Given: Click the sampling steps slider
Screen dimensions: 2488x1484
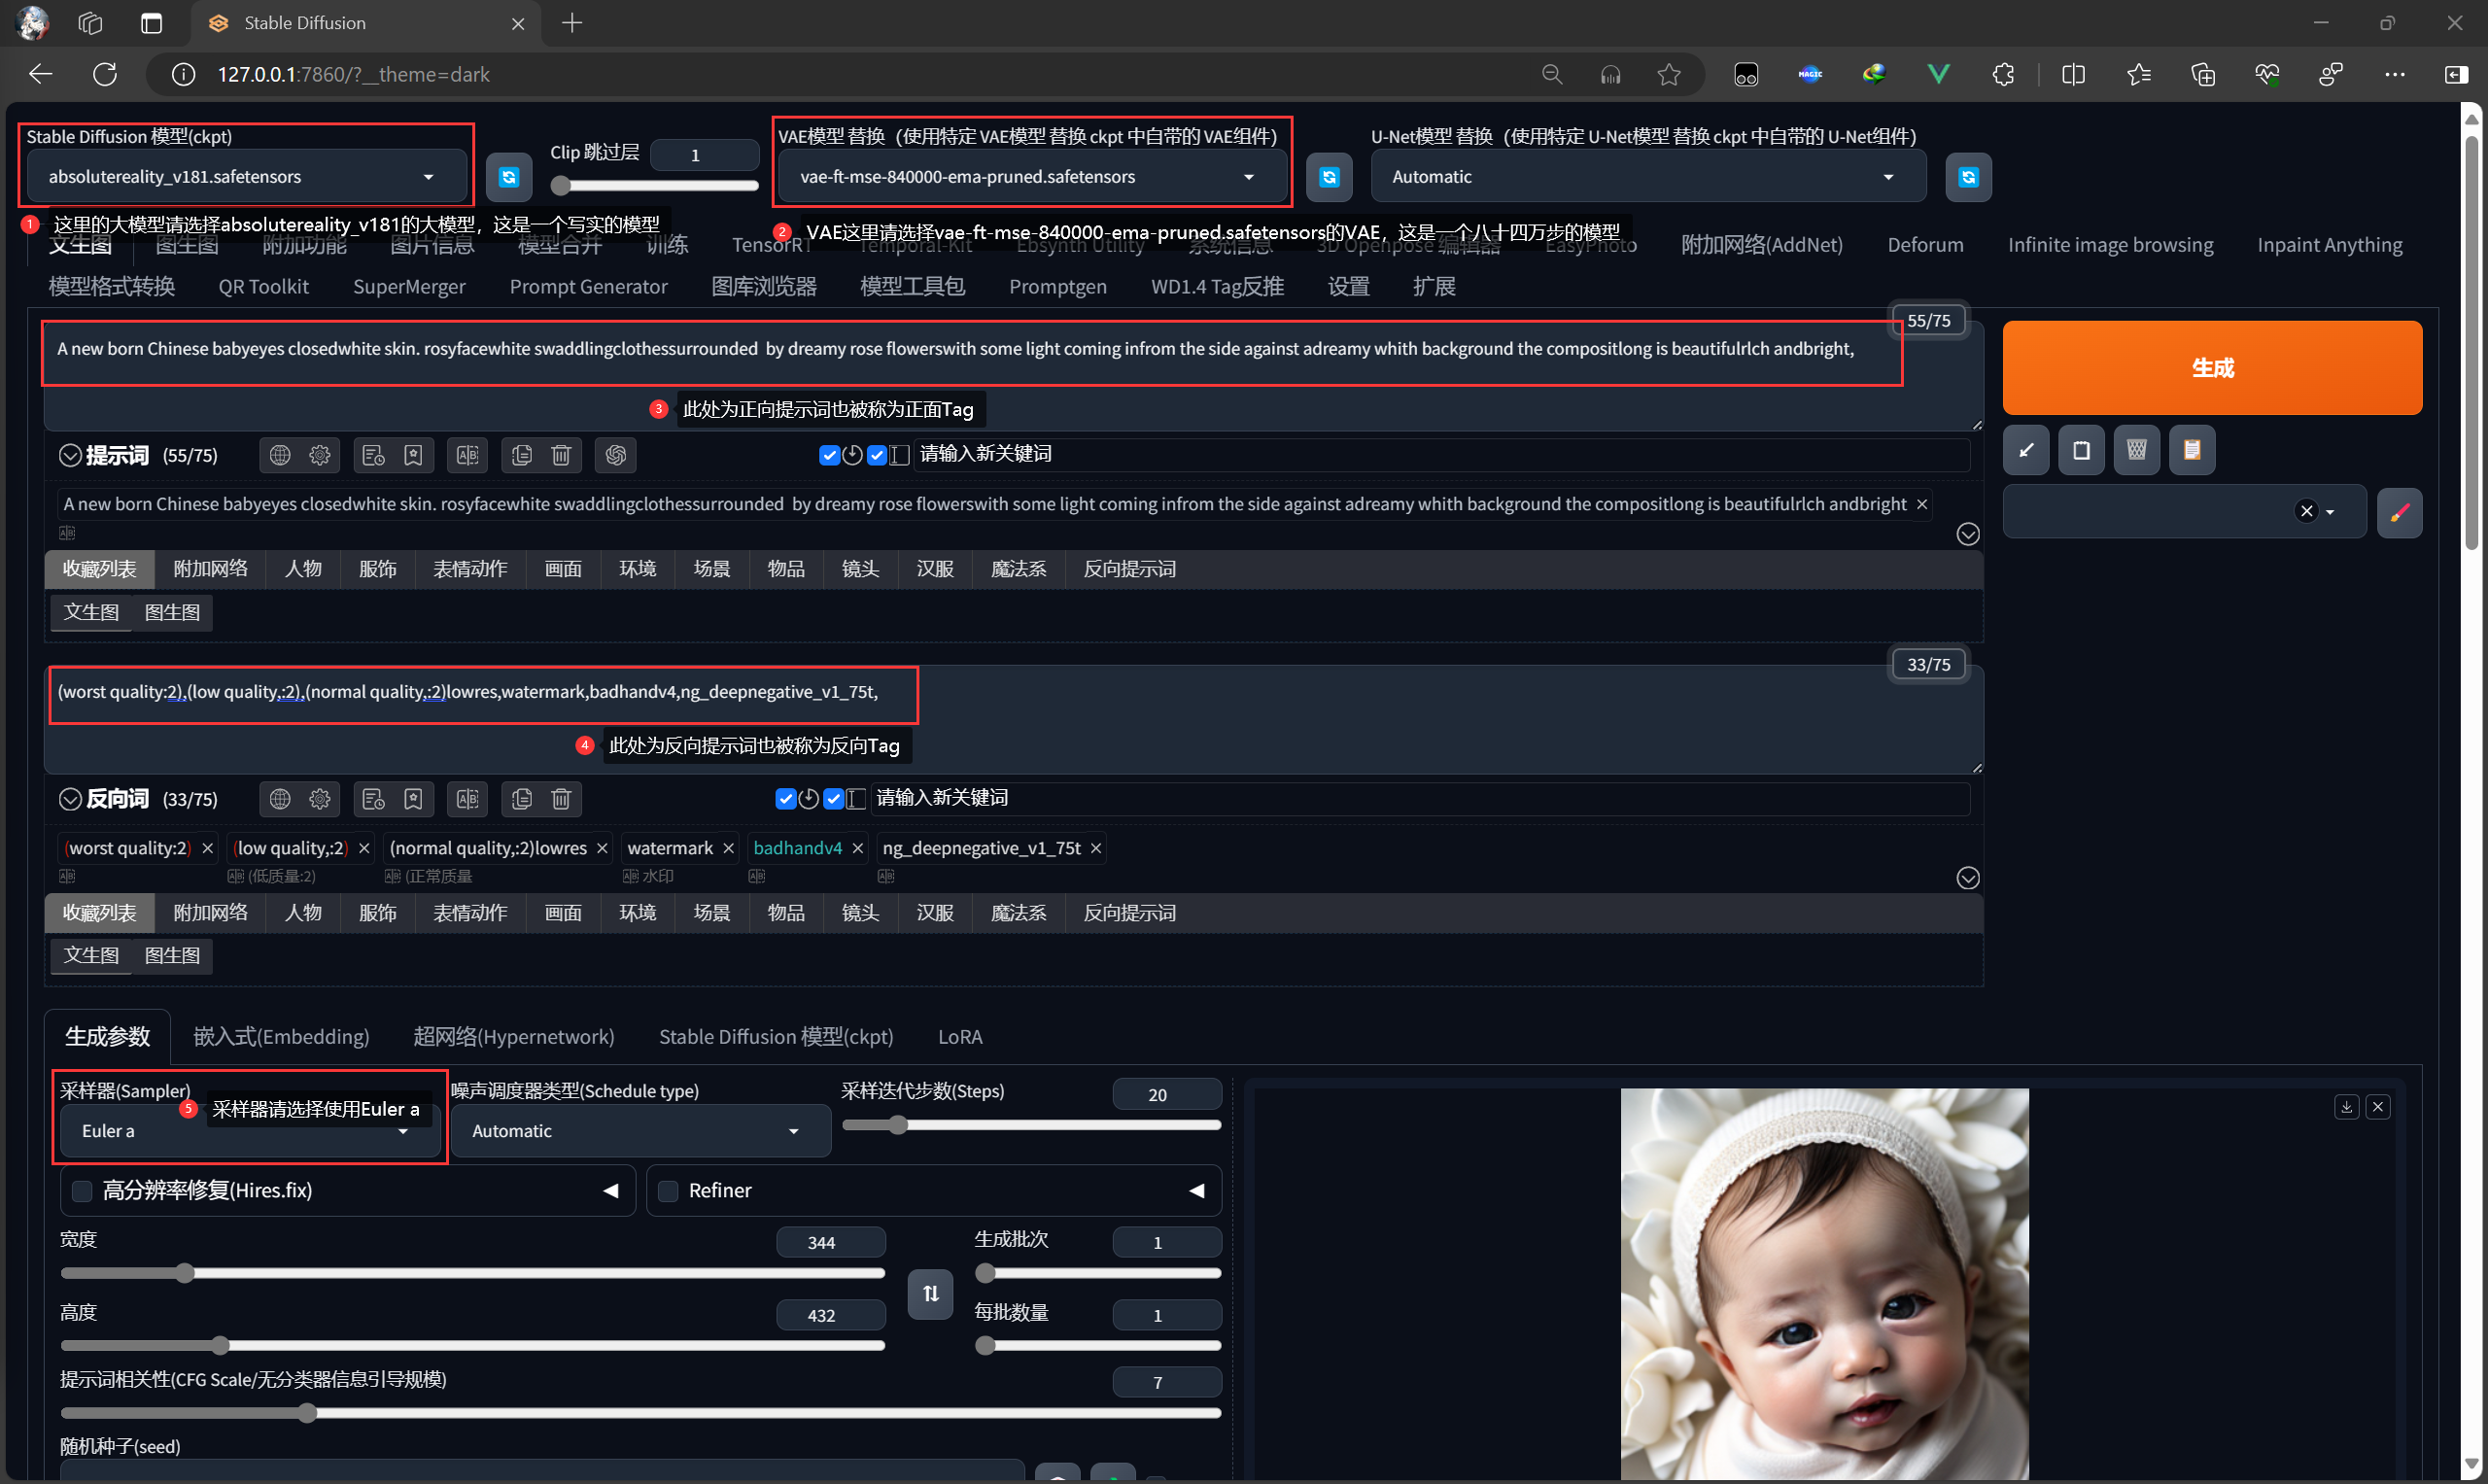Looking at the screenshot, I should pyautogui.click(x=1032, y=1125).
